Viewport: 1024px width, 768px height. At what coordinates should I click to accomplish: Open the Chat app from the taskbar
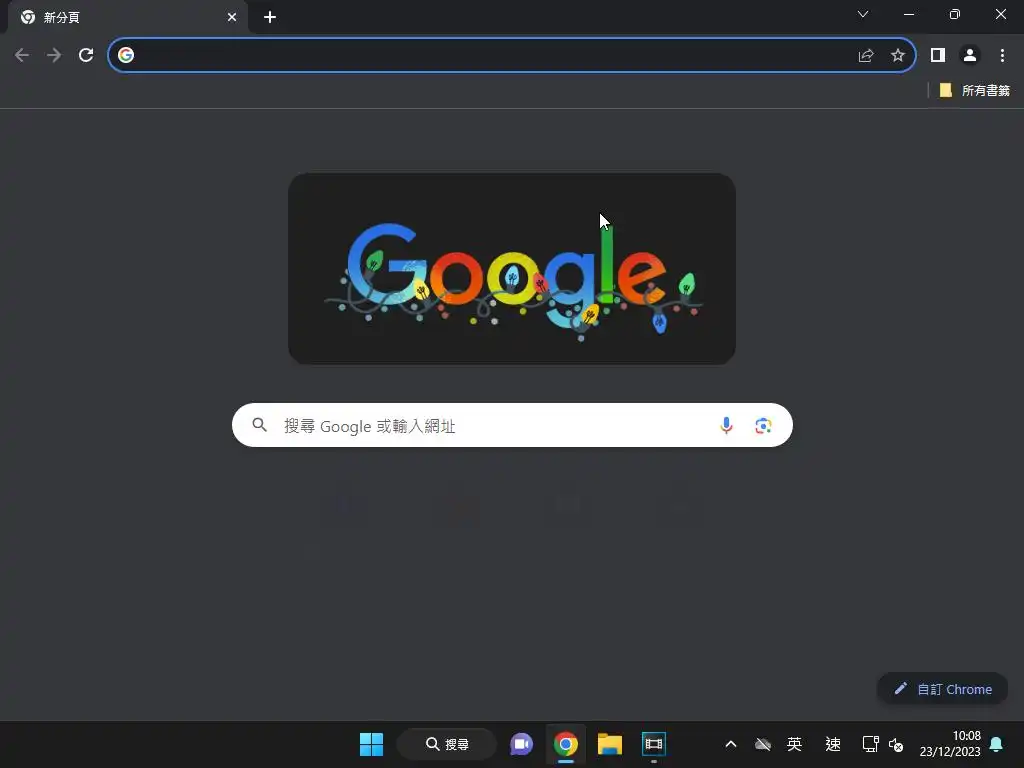pos(521,744)
